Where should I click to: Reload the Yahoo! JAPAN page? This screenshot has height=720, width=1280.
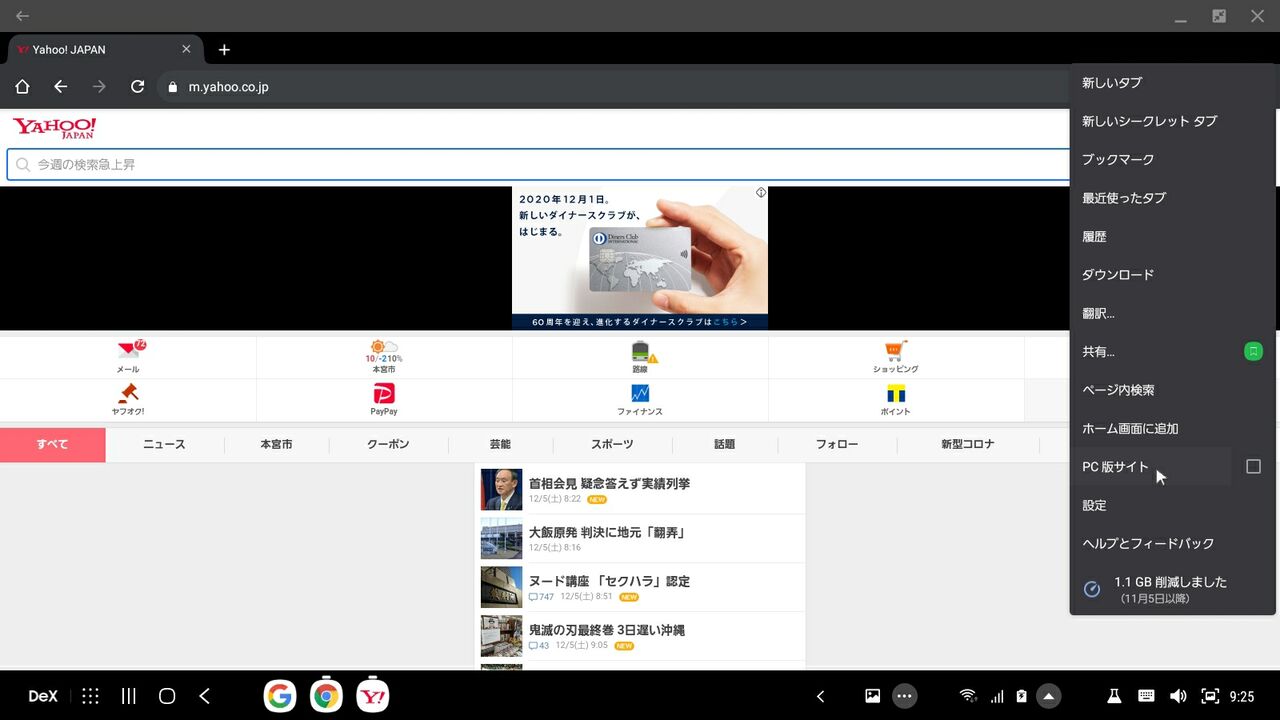pos(138,87)
